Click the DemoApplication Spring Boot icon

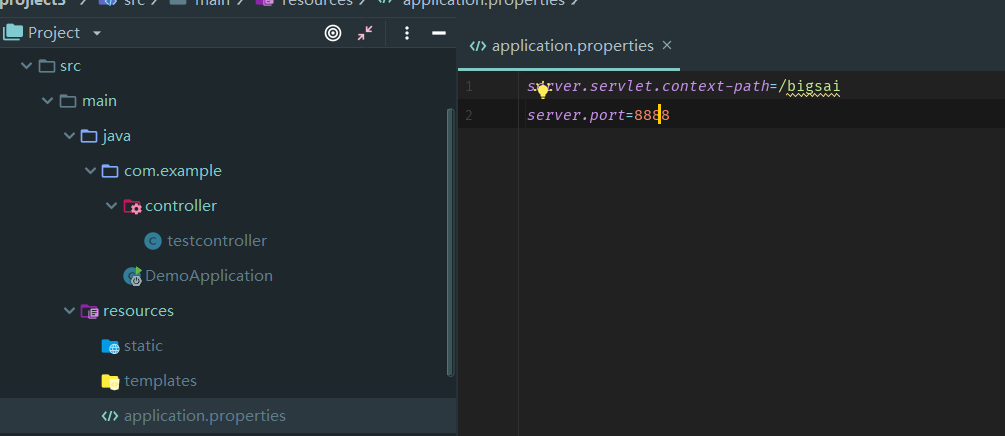click(132, 276)
